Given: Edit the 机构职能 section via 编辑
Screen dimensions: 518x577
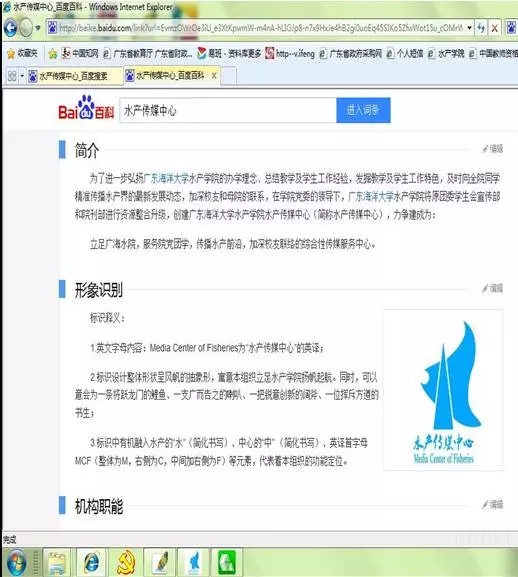Looking at the screenshot, I should pos(493,505).
